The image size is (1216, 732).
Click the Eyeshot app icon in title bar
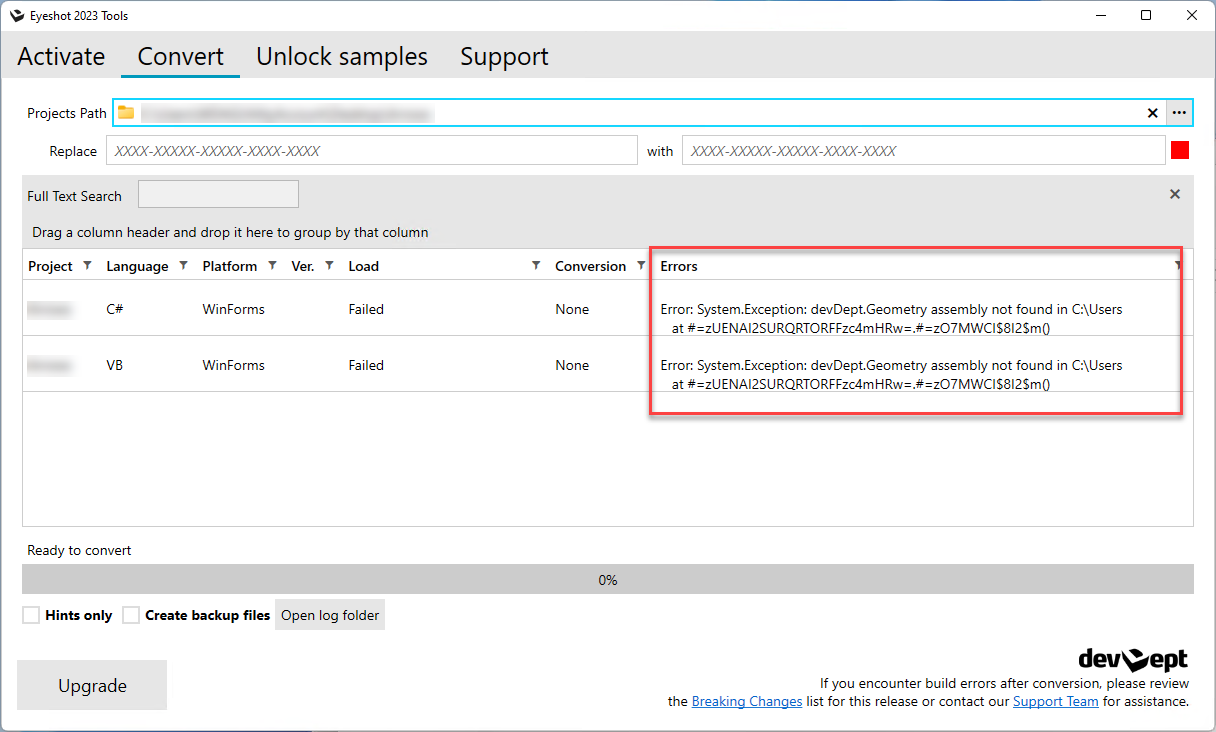click(x=16, y=15)
